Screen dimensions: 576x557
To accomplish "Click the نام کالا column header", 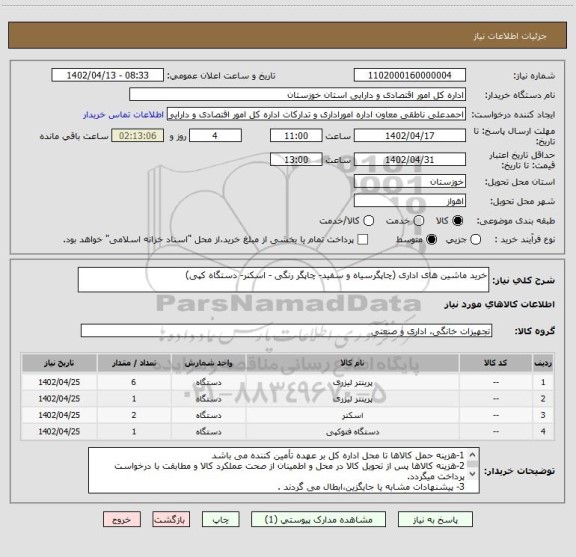I will 352,363.
